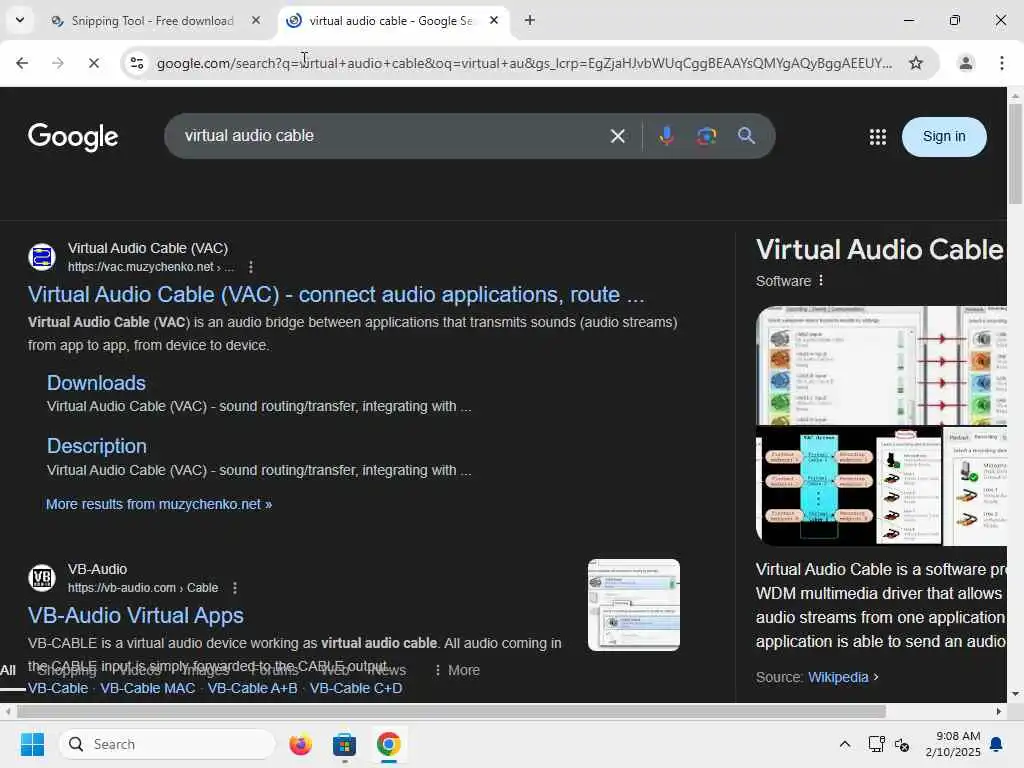
Task: Bookmark this page with the star
Action: pos(916,63)
